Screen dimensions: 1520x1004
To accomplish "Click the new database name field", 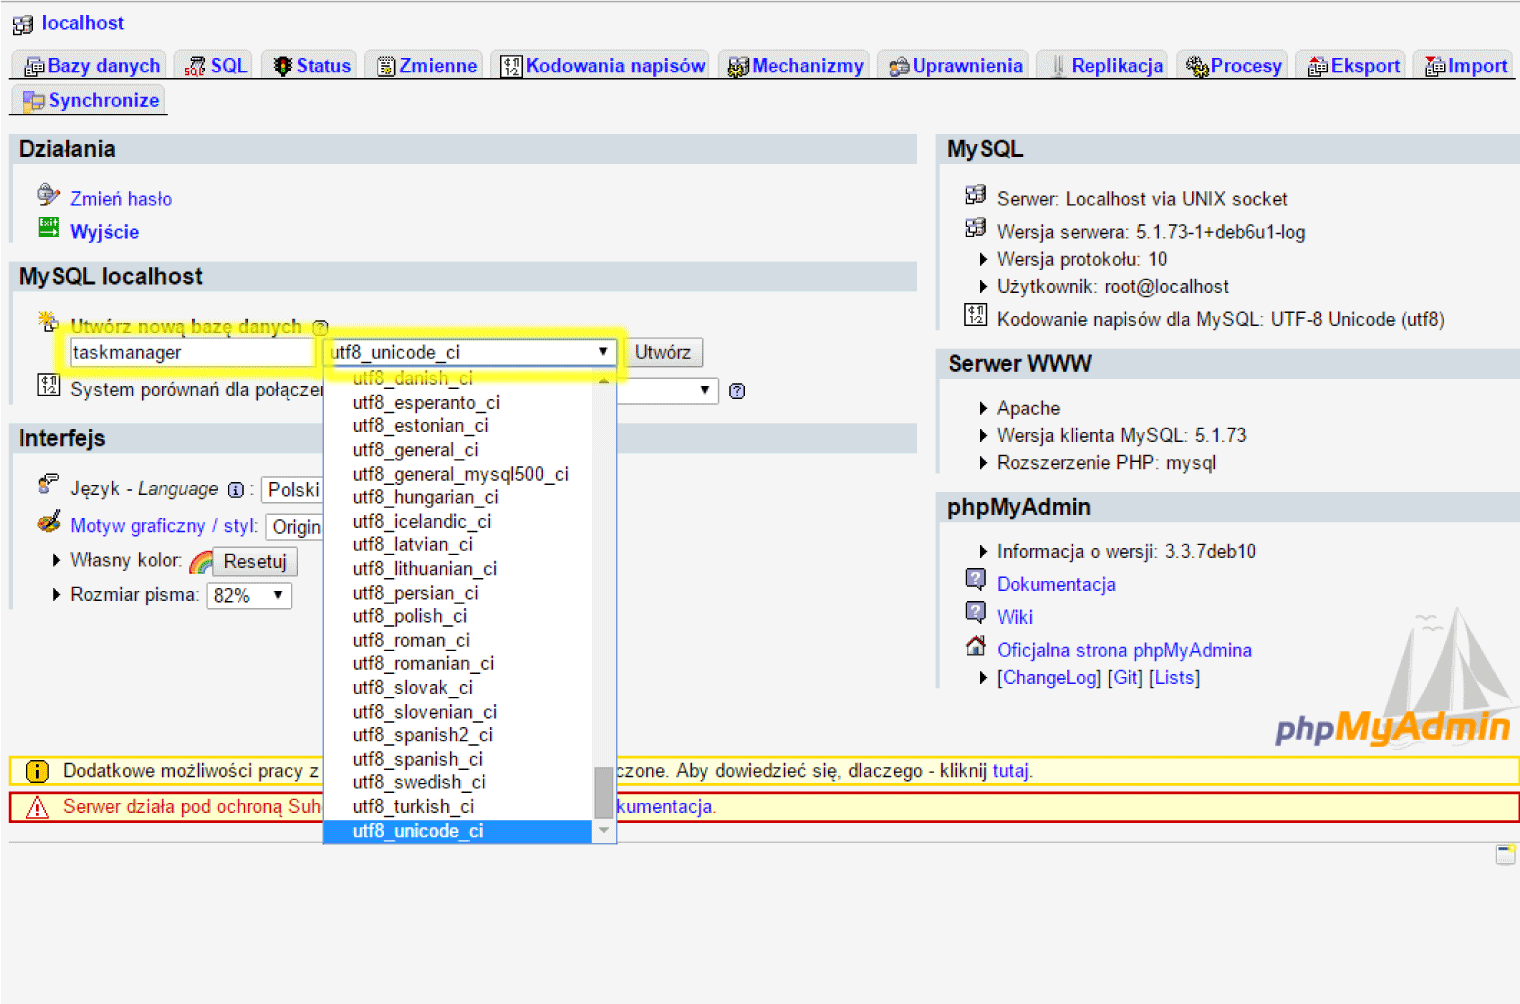I will [192, 352].
